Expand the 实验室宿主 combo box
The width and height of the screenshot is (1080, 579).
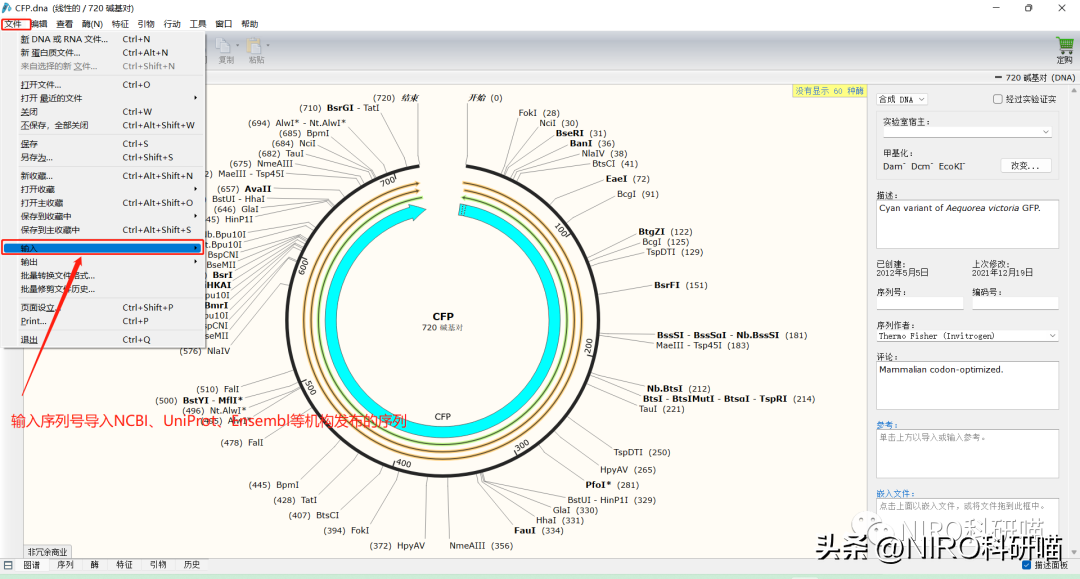point(966,132)
